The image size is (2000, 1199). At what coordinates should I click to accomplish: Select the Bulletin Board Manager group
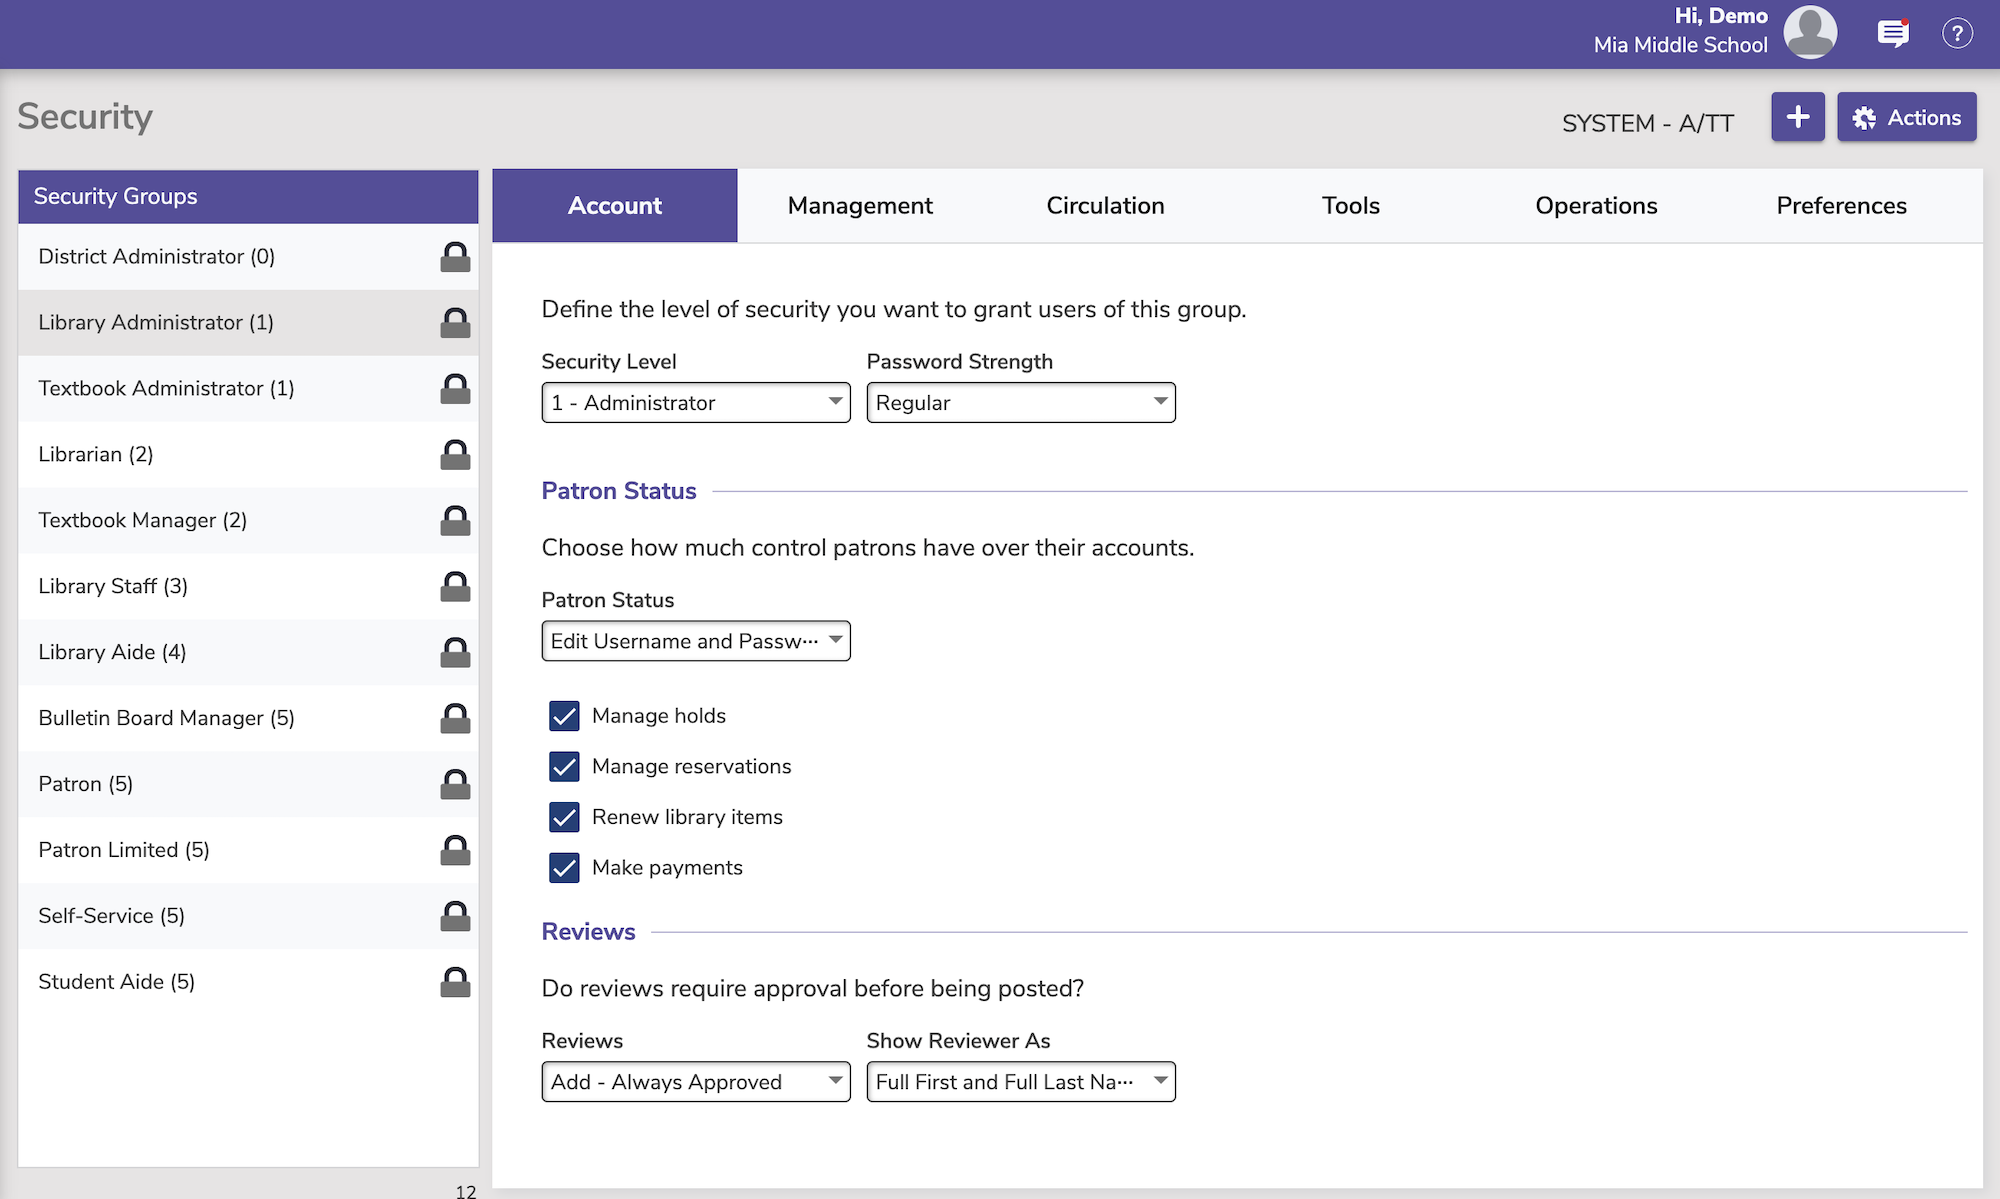point(166,718)
